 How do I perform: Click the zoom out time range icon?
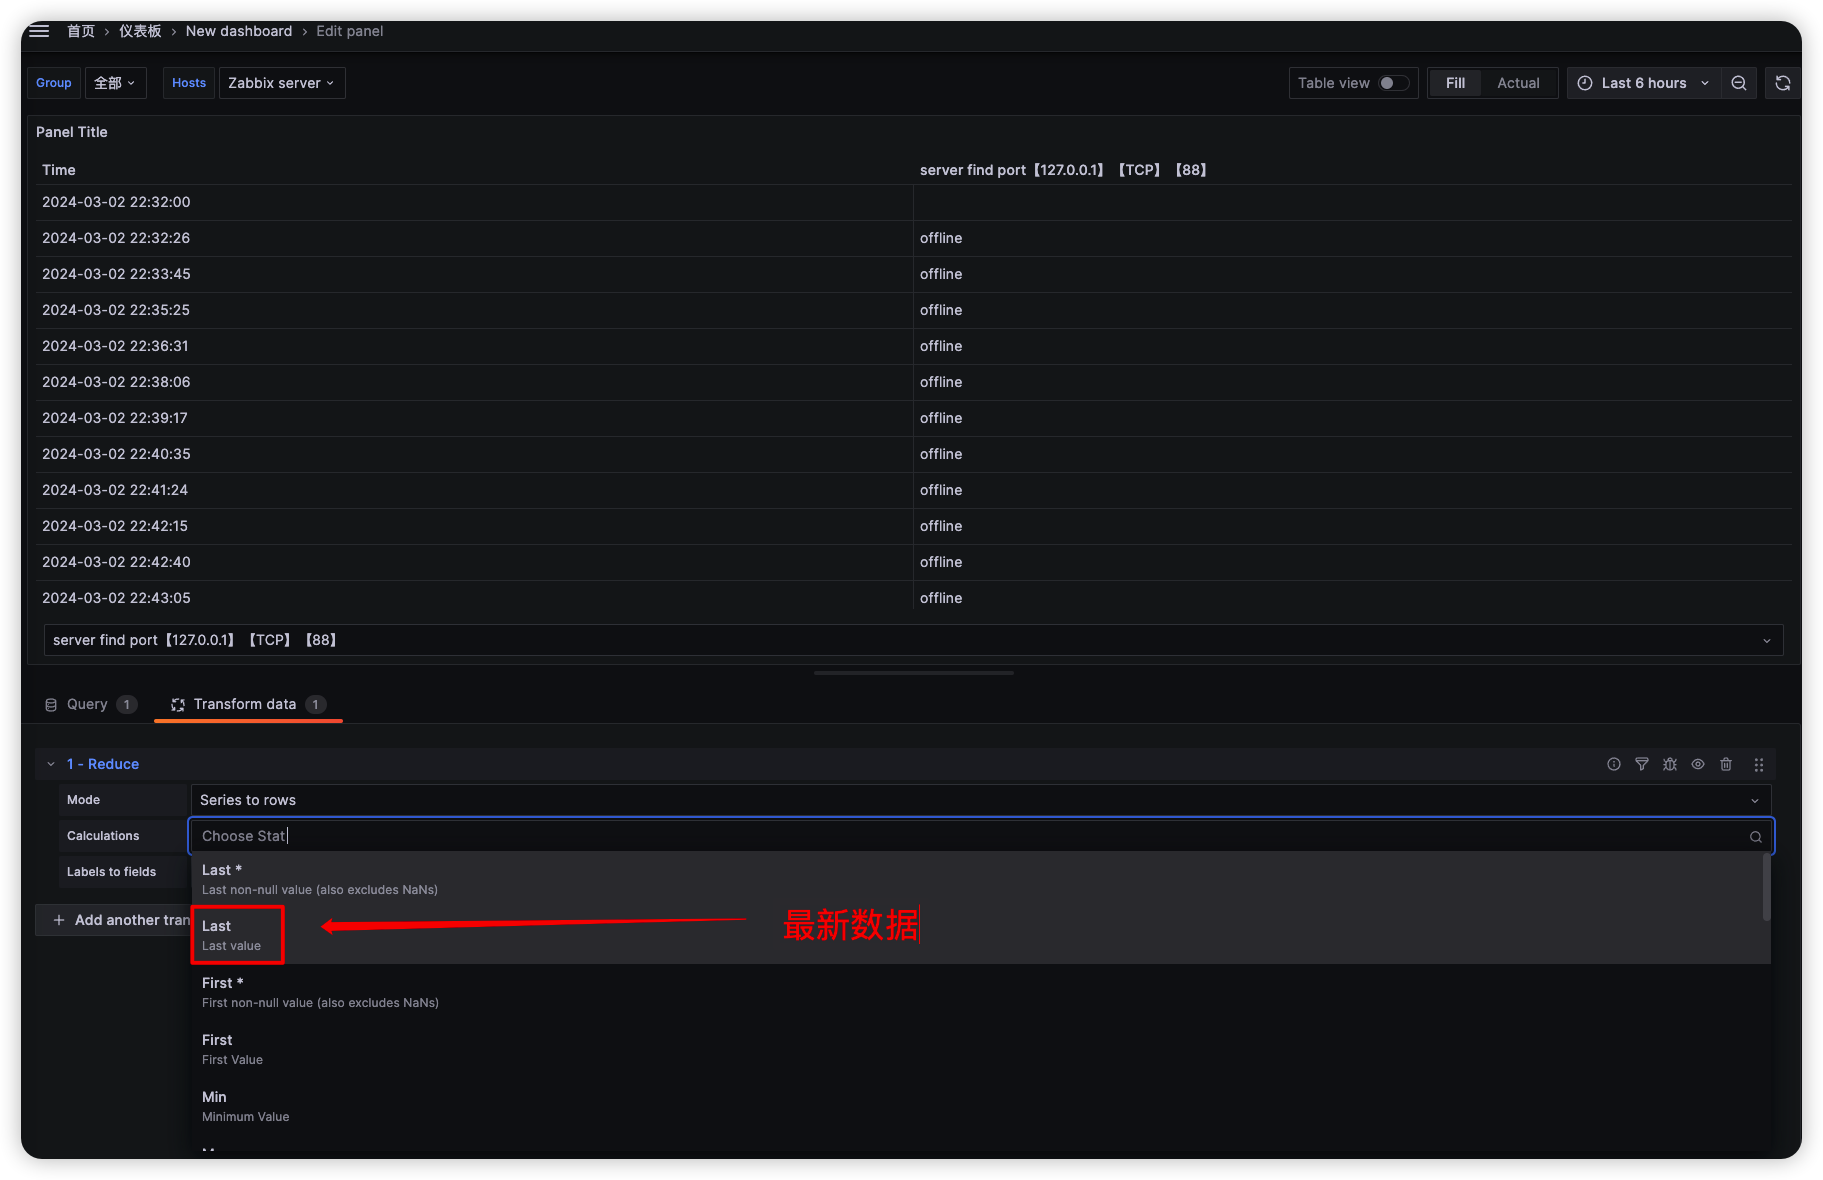click(x=1739, y=83)
